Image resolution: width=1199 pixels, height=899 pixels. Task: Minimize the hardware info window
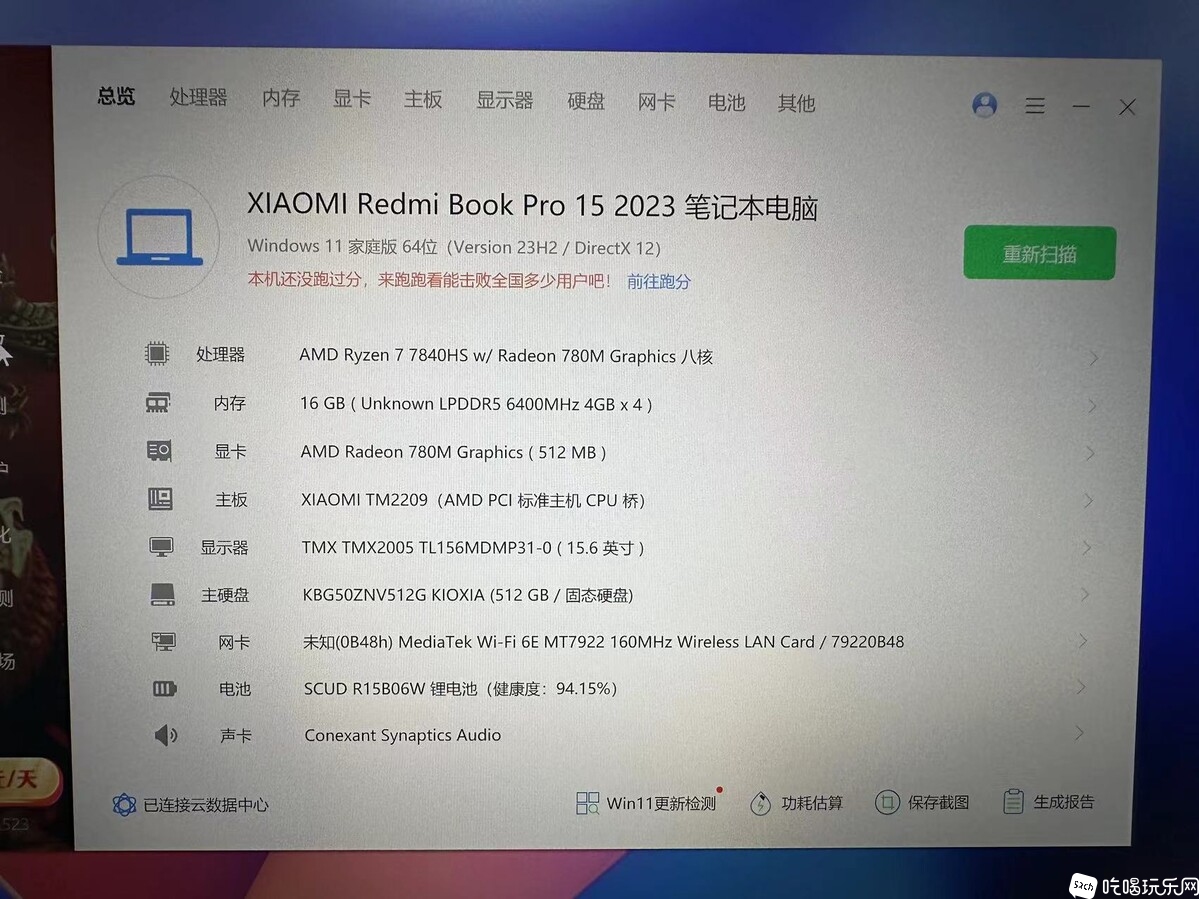tap(1080, 106)
